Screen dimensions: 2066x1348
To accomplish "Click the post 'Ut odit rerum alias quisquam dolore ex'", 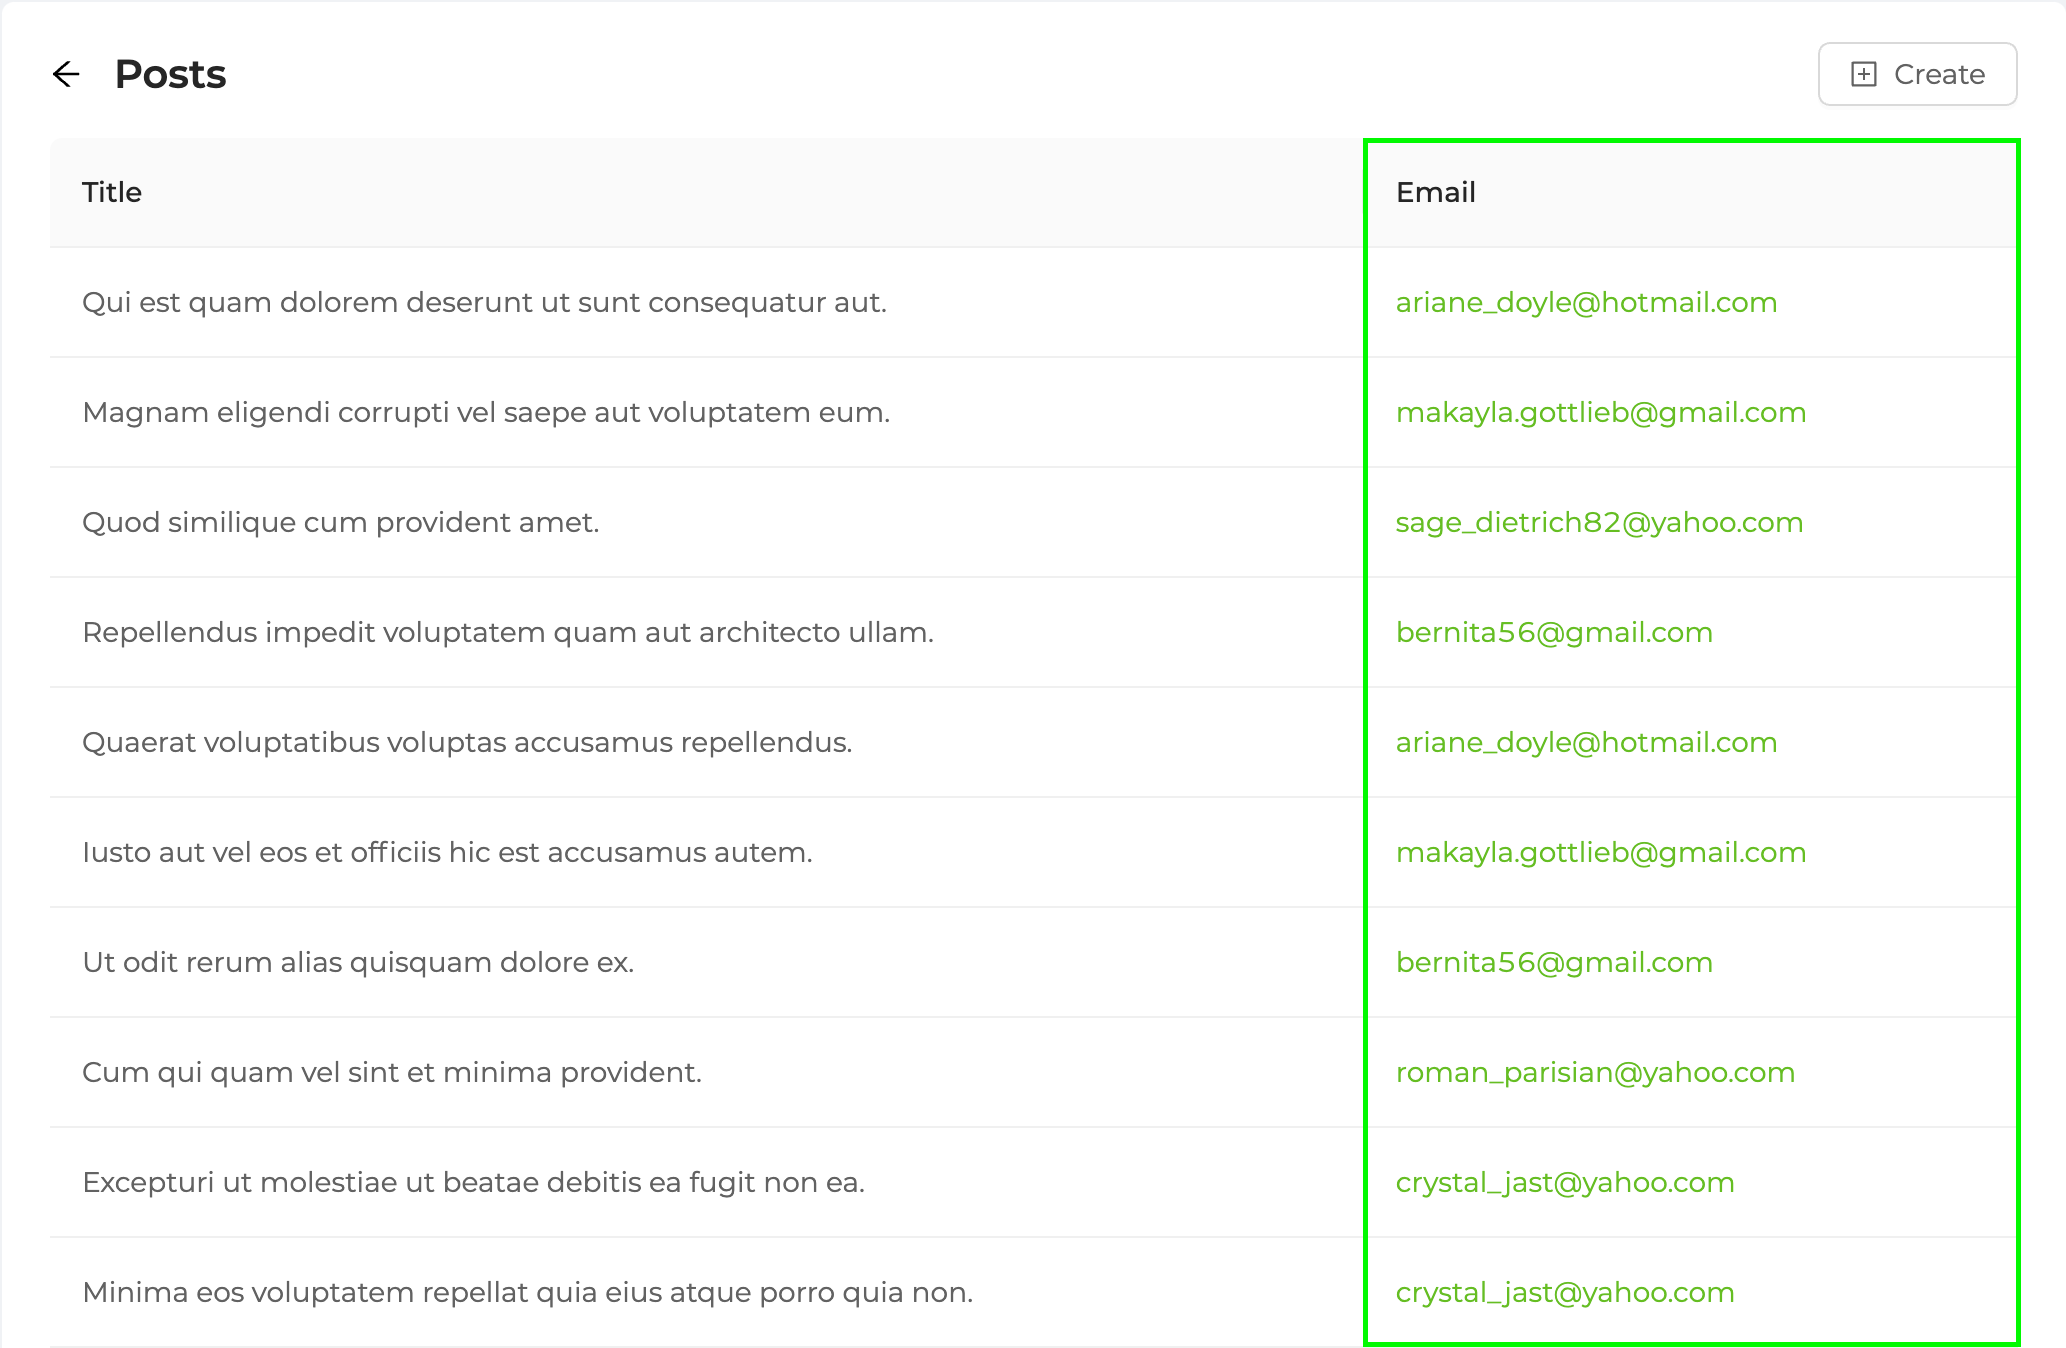I will [359, 962].
